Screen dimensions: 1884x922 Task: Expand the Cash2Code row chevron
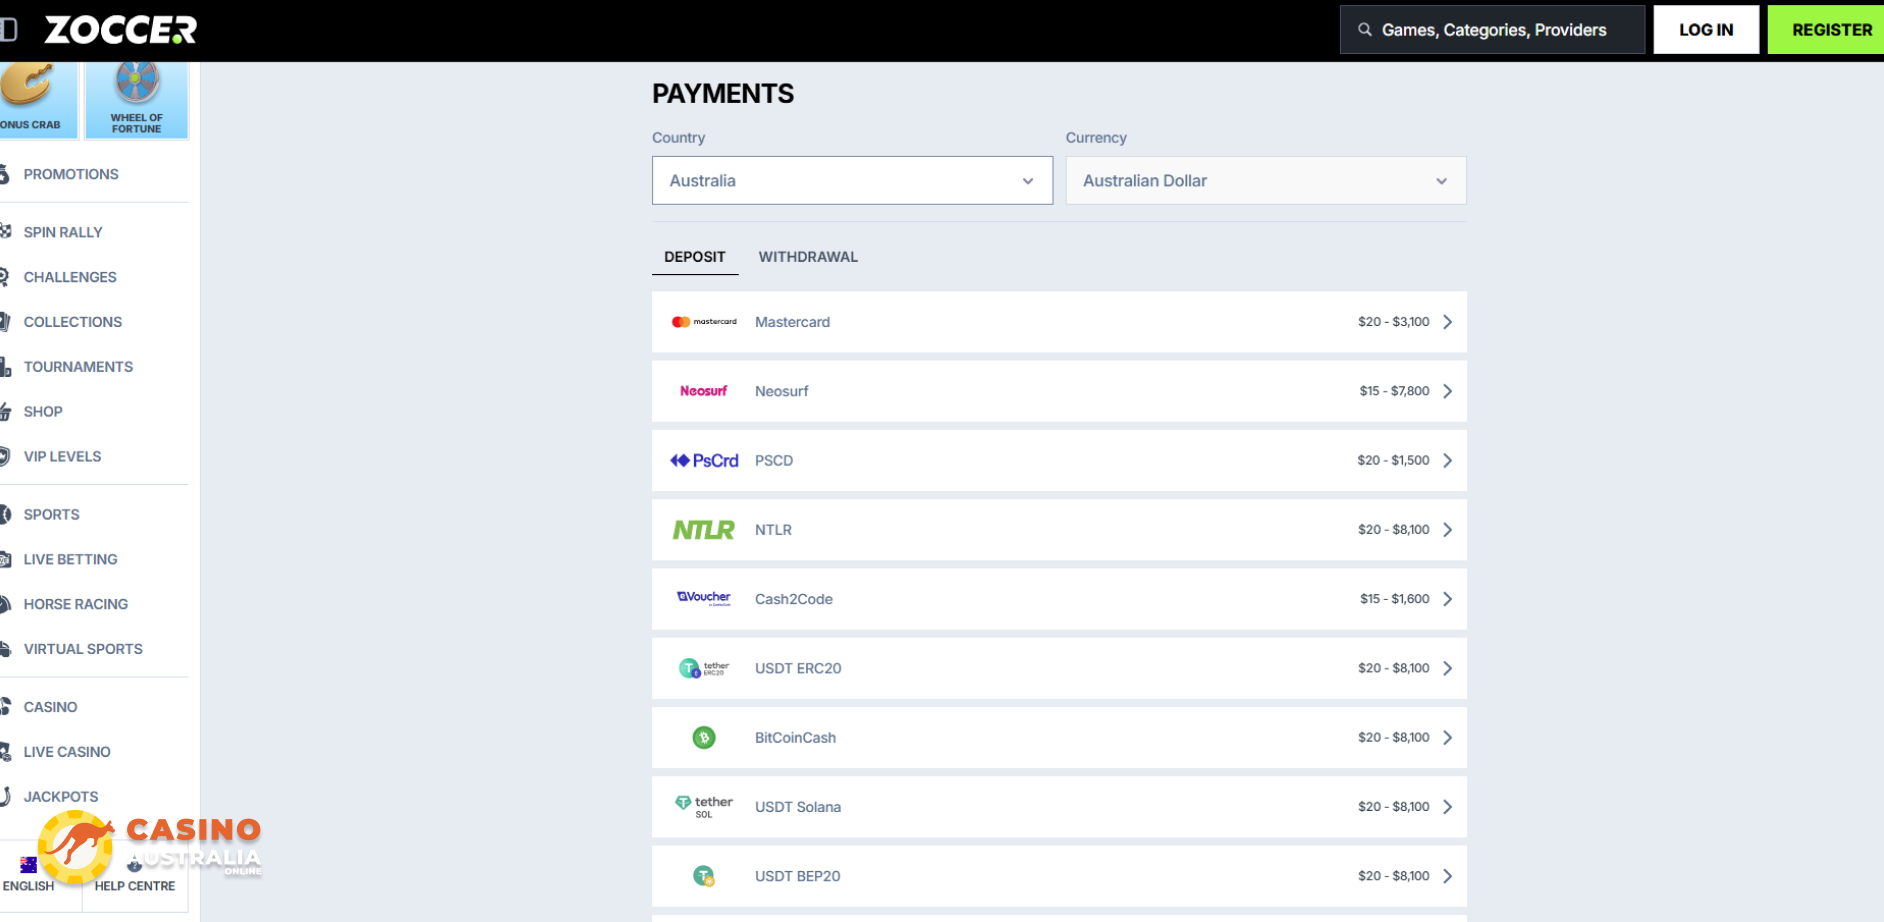(x=1447, y=599)
